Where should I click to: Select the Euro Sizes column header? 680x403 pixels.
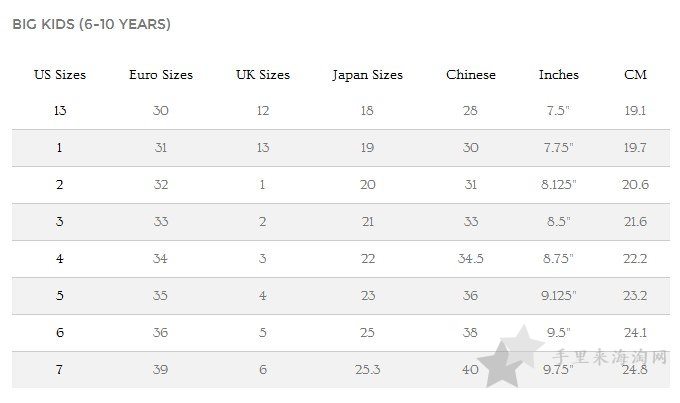161,75
